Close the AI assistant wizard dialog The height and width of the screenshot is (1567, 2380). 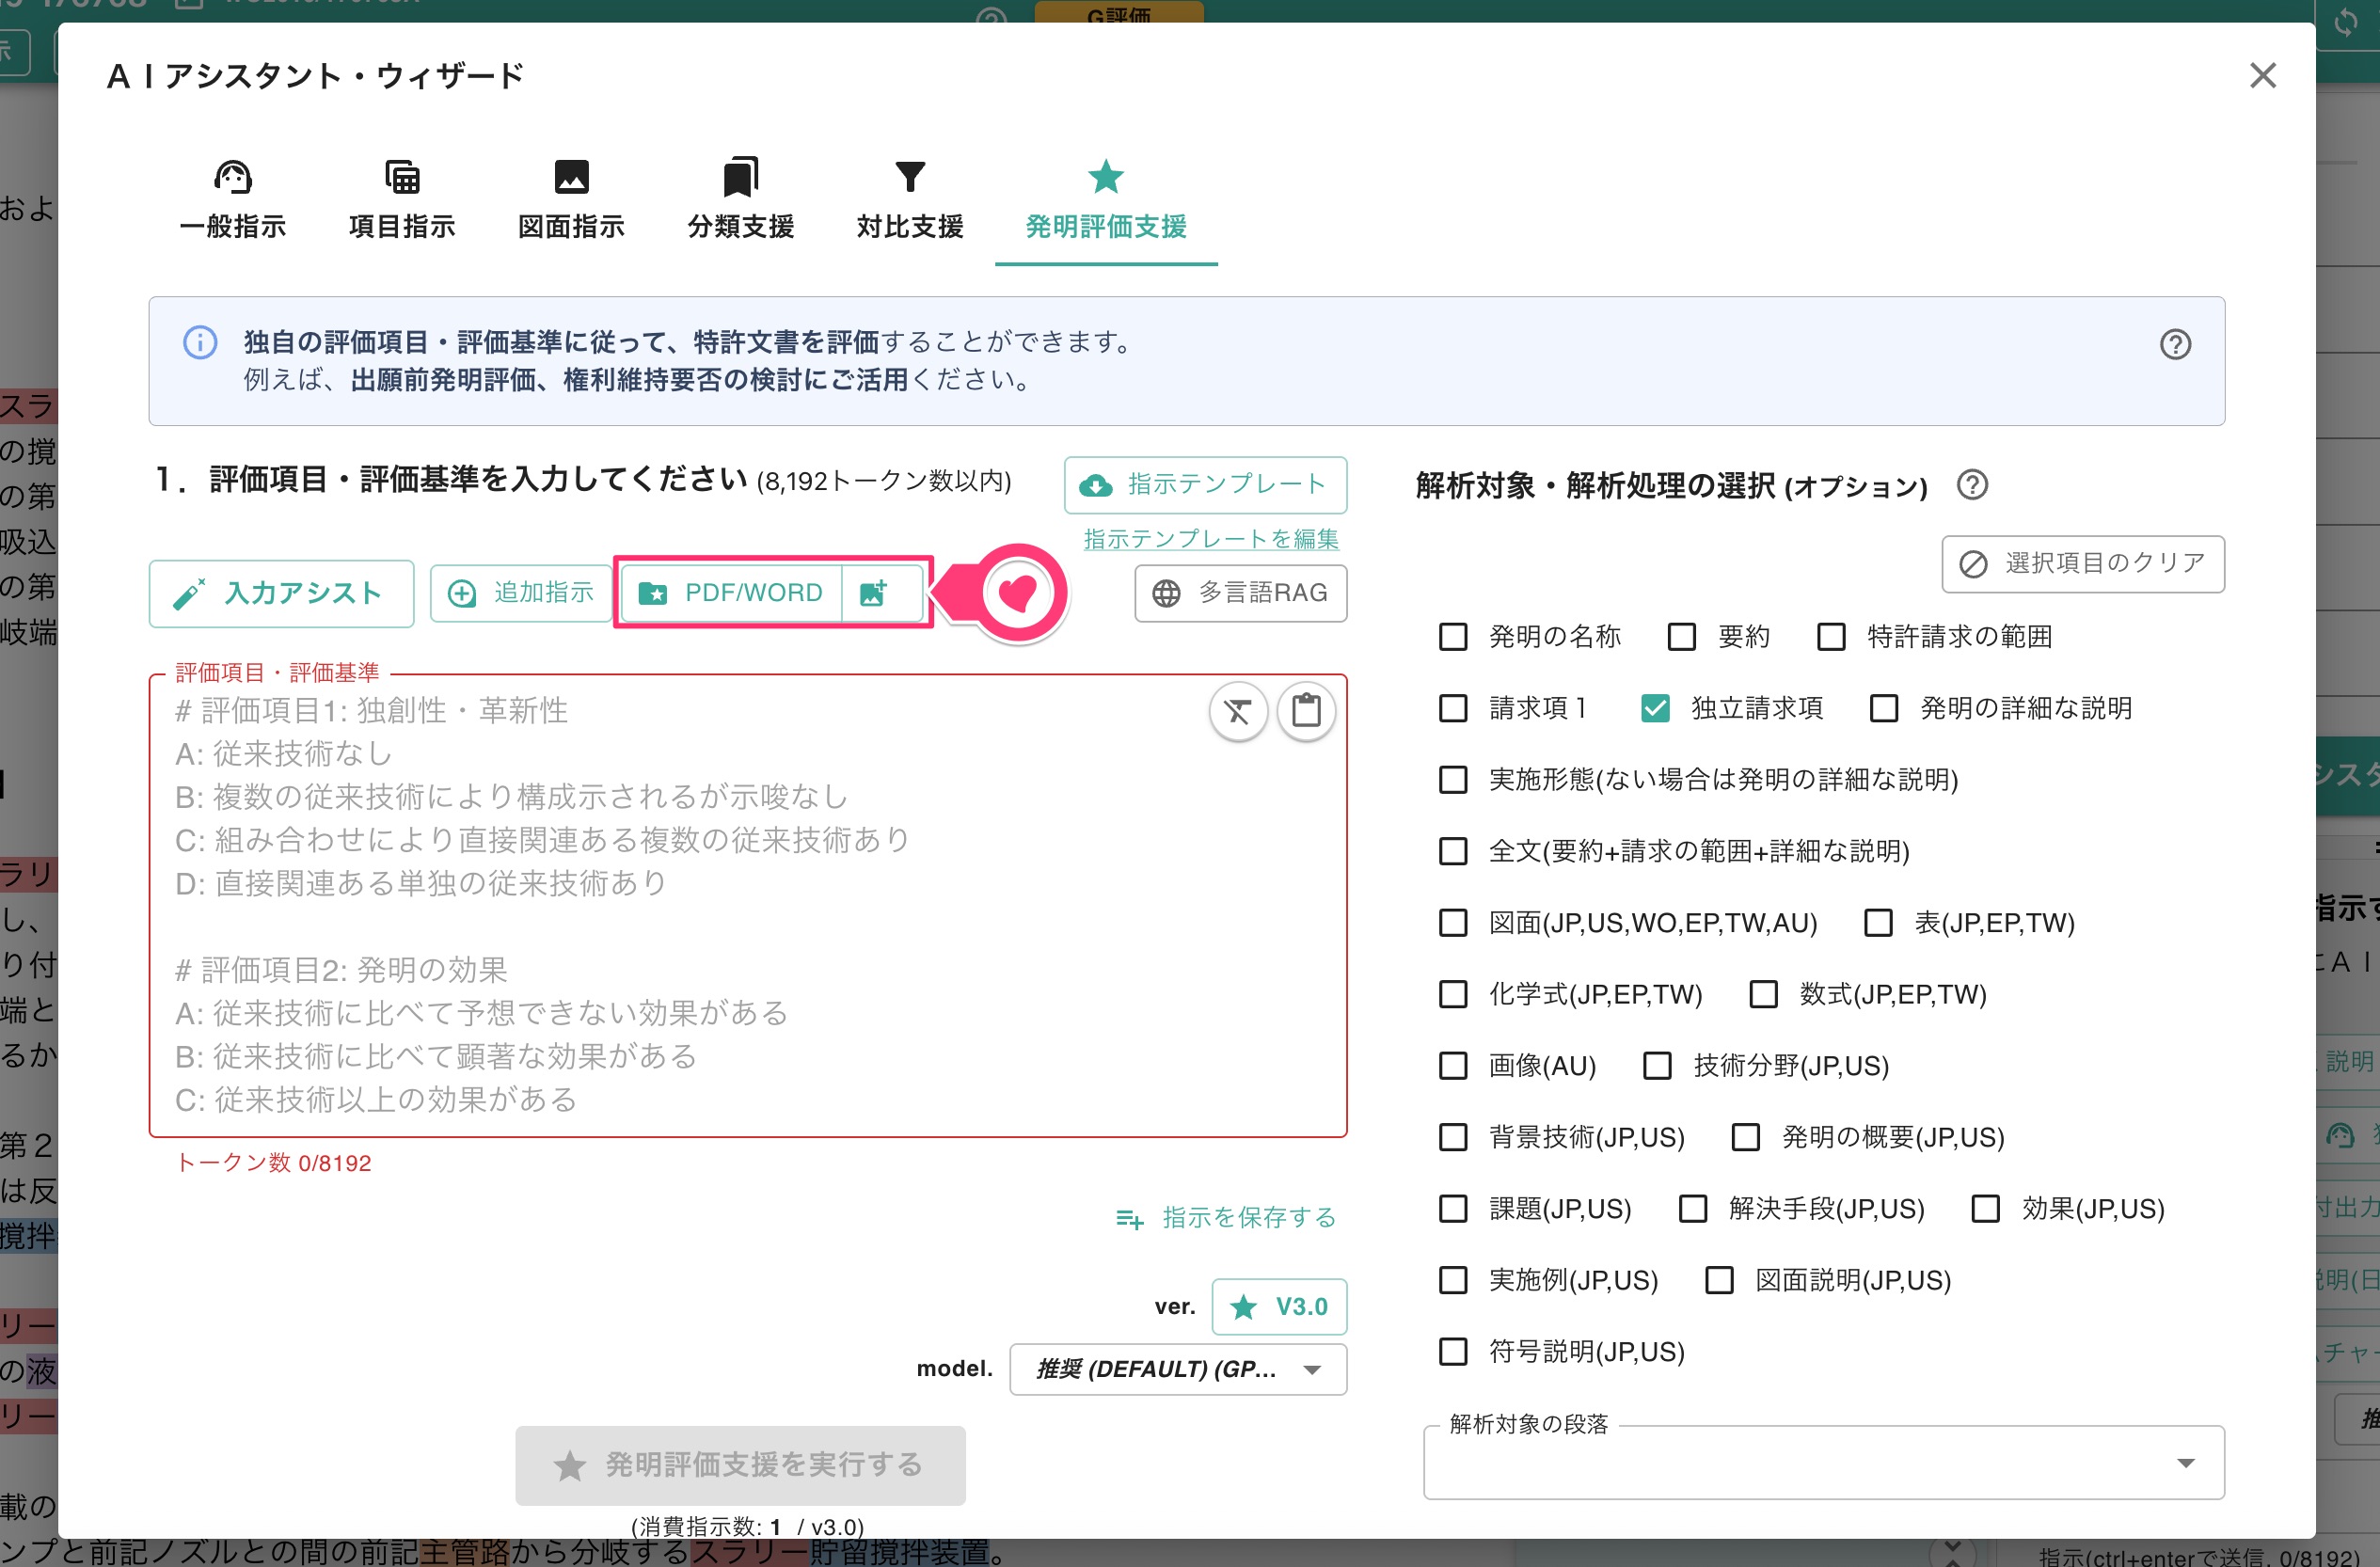click(x=2262, y=76)
